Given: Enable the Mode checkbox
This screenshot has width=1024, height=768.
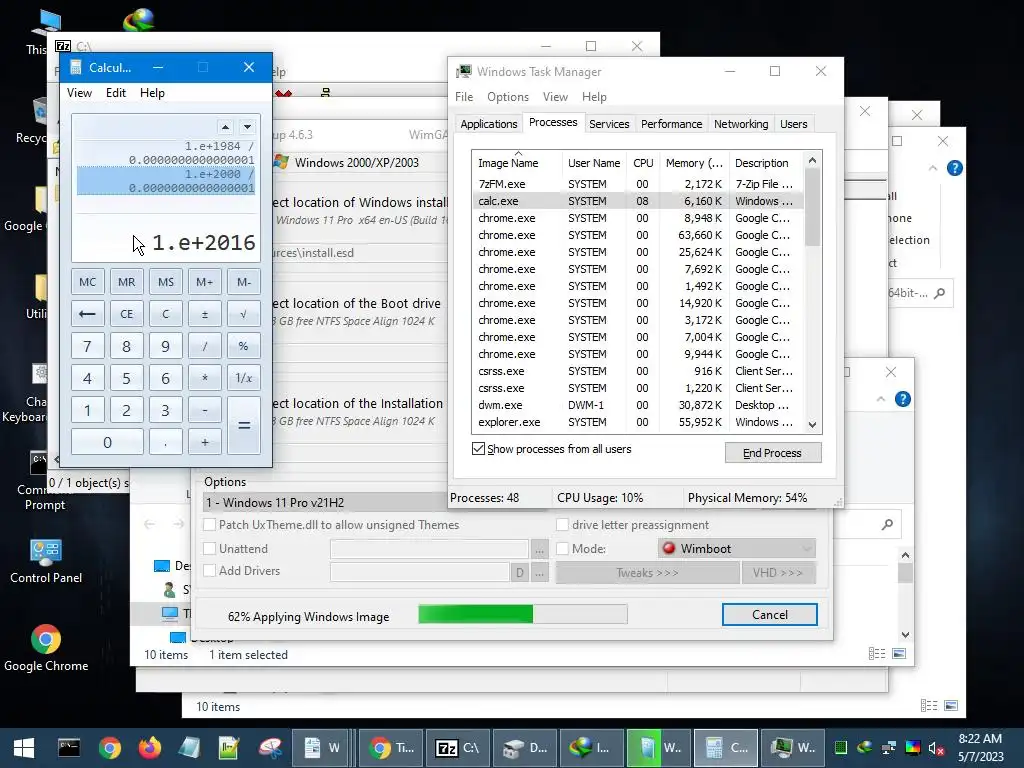Looking at the screenshot, I should [562, 549].
